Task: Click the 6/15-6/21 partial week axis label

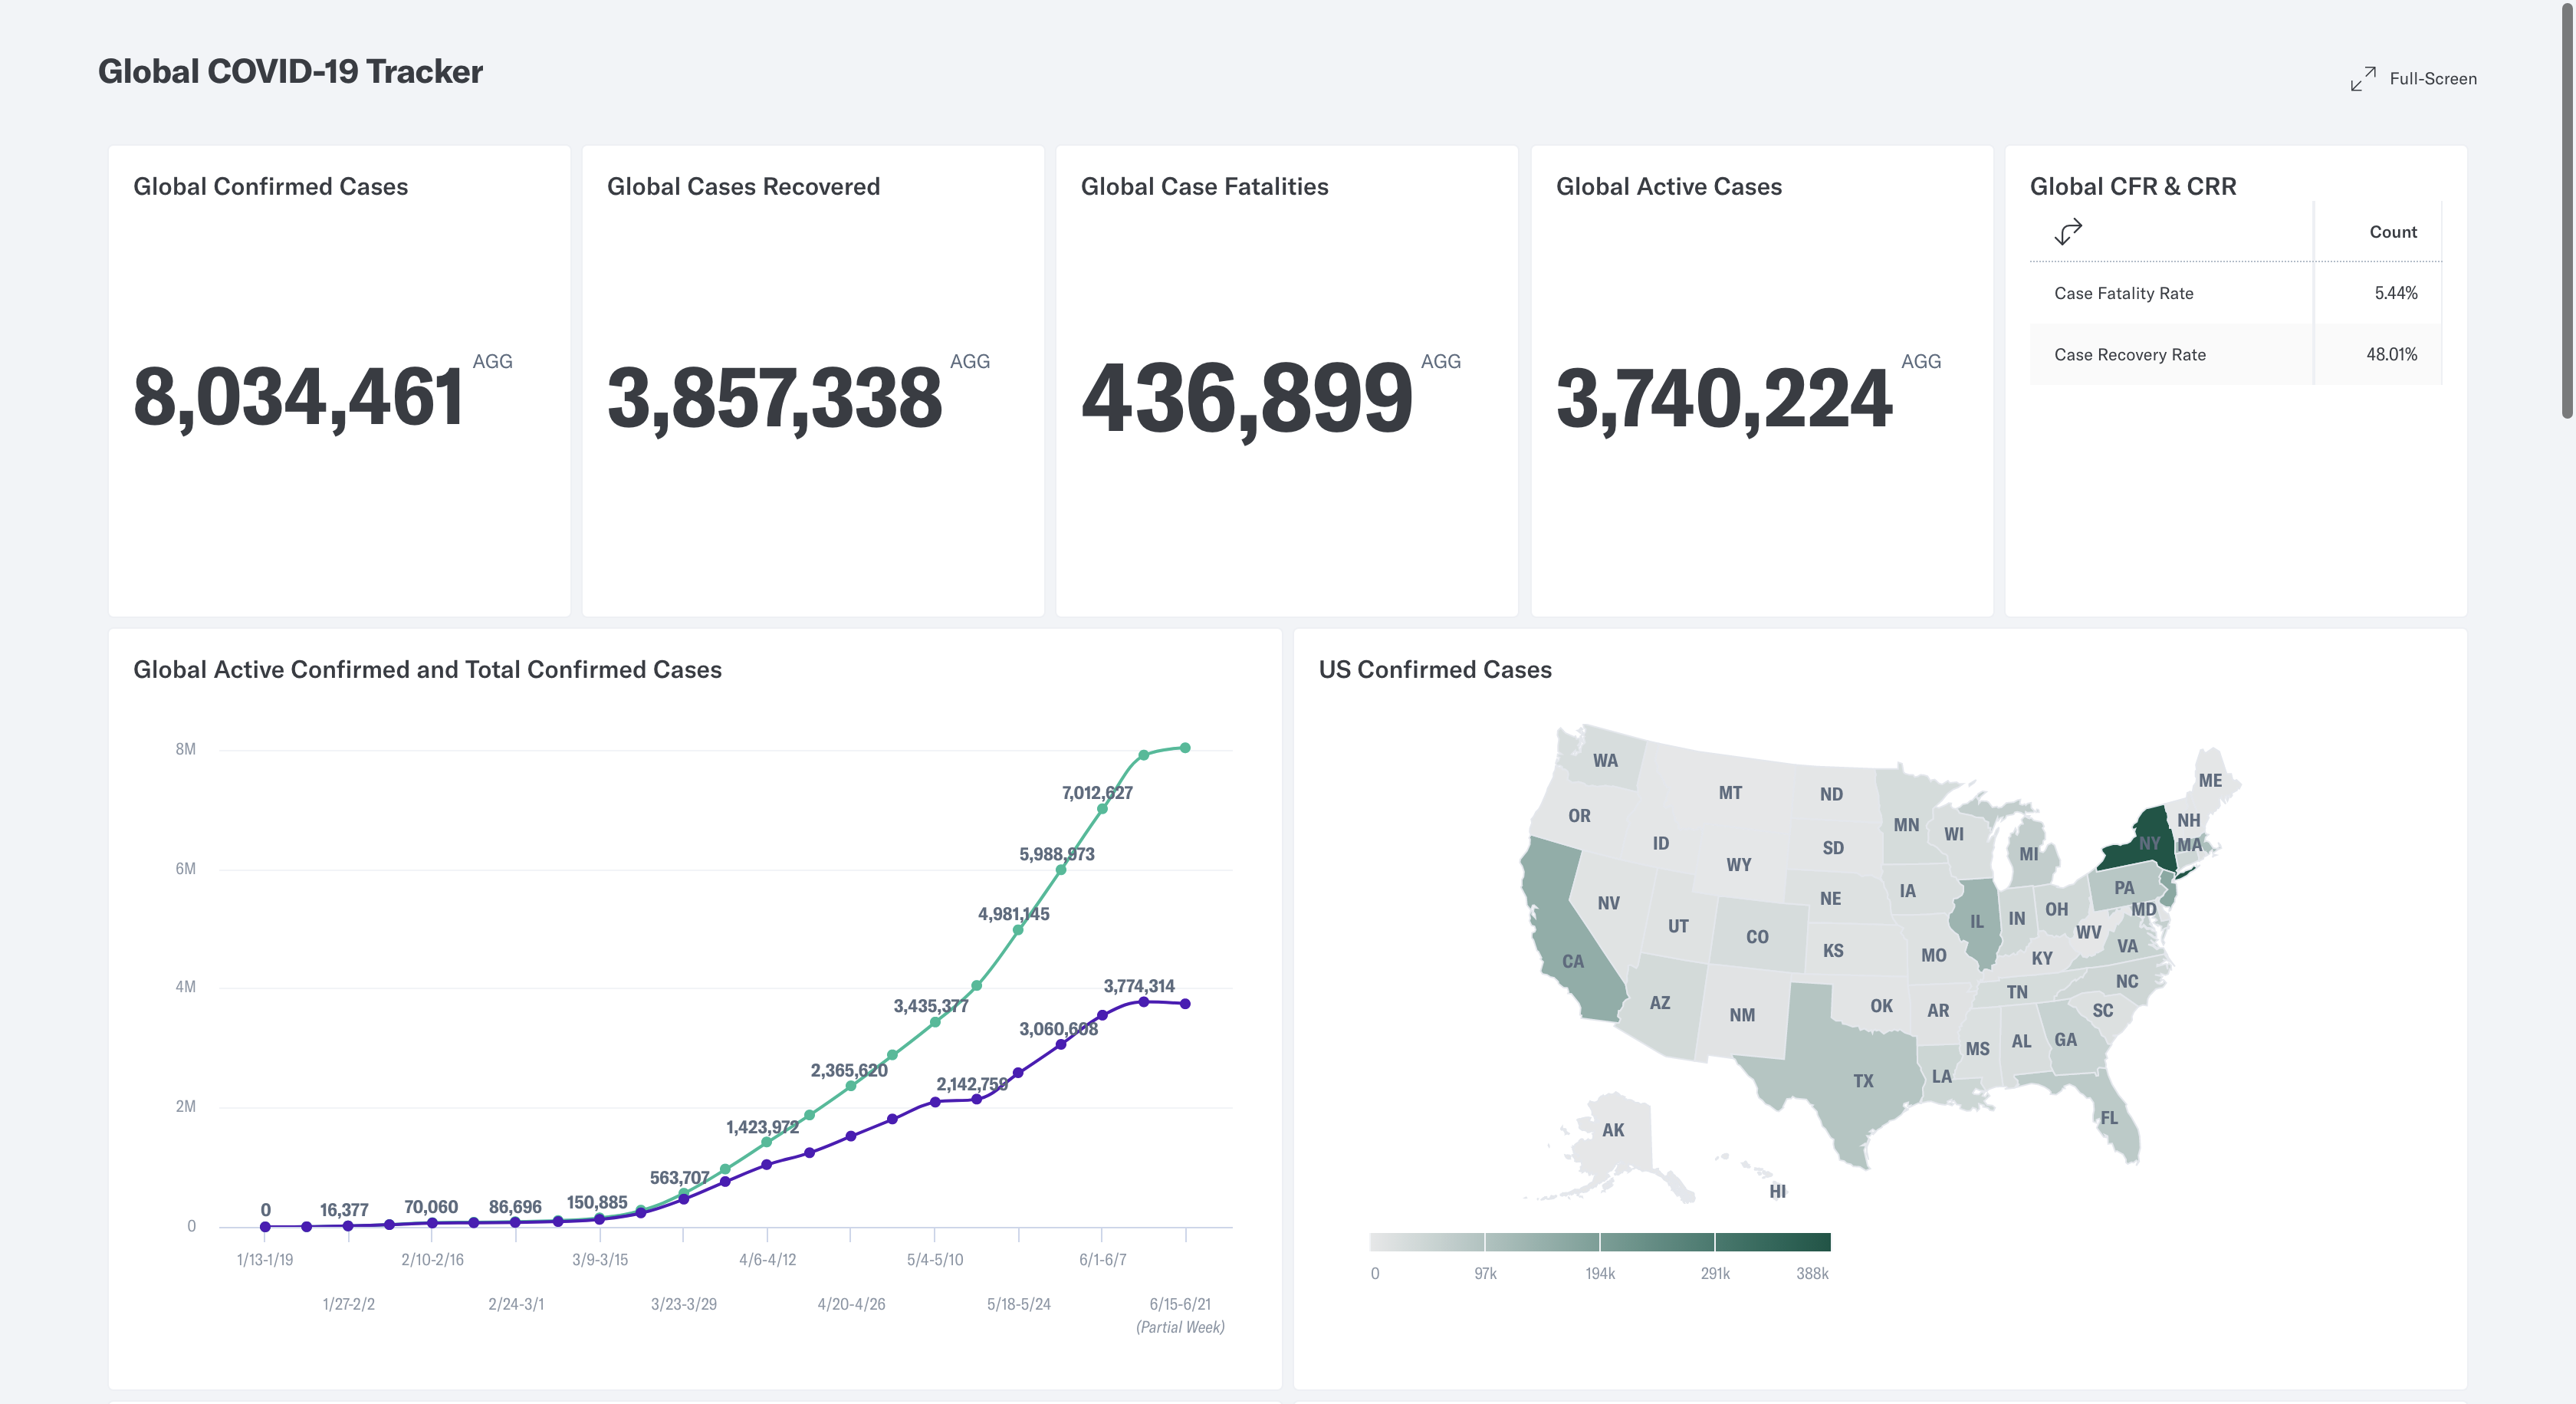Action: pos(1180,1315)
